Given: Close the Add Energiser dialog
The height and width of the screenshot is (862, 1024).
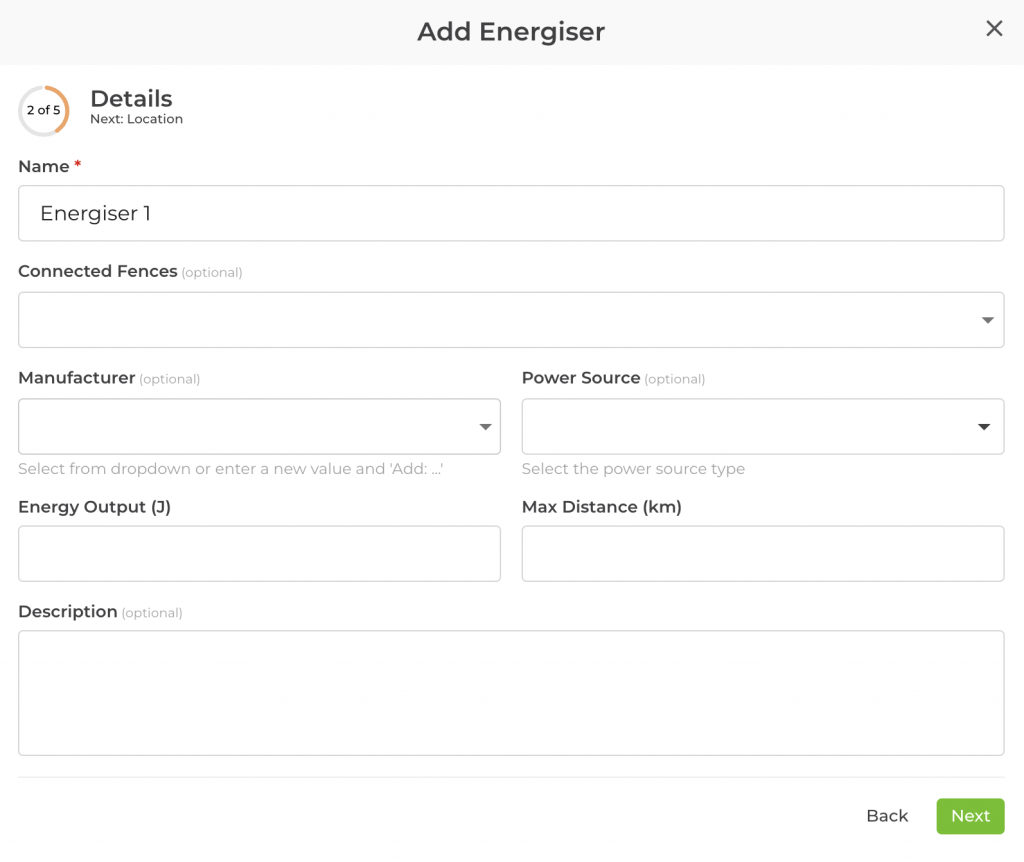Looking at the screenshot, I should 994,29.
